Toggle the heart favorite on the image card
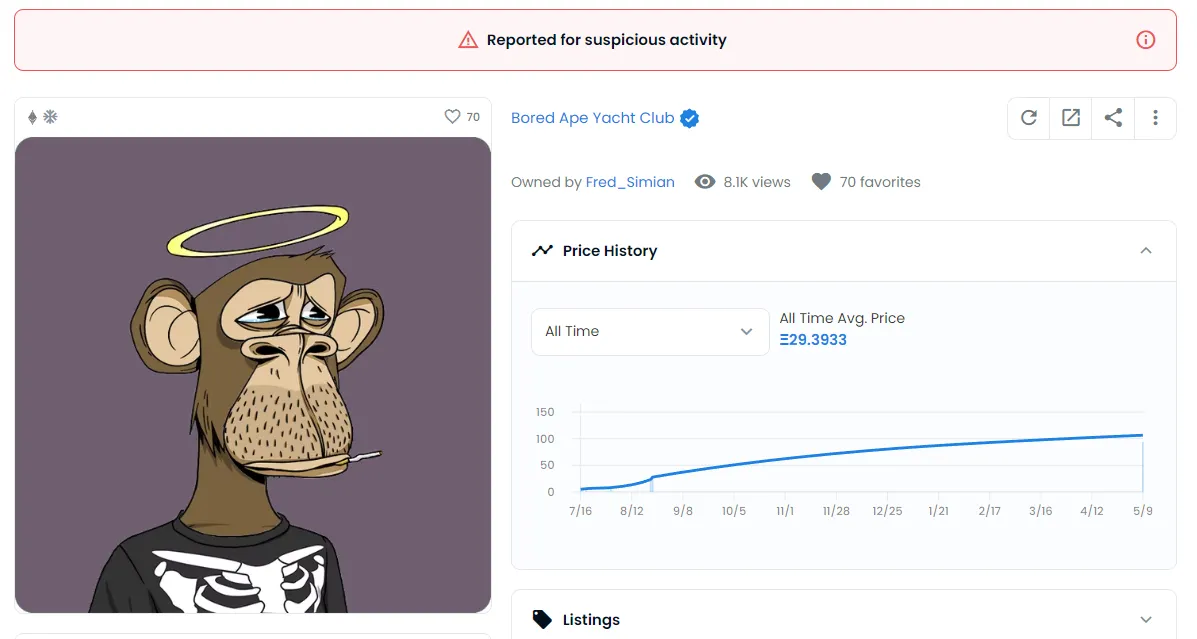Image resolution: width=1197 pixels, height=639 pixels. (x=452, y=117)
